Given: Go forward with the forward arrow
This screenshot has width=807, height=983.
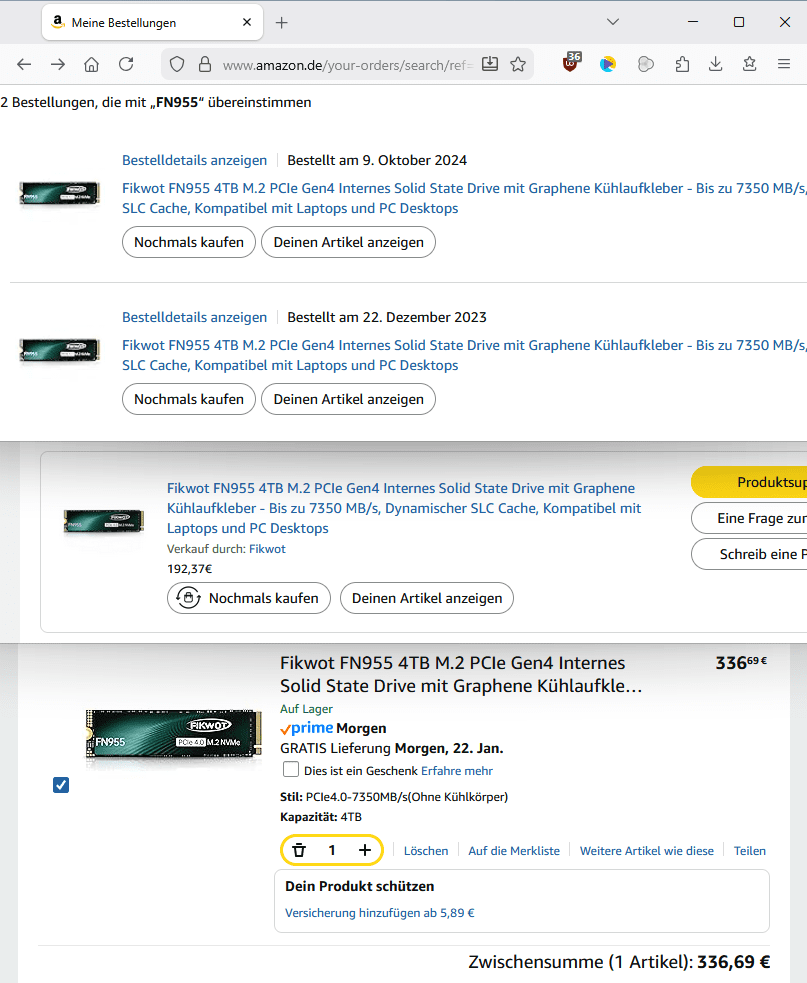Looking at the screenshot, I should (x=58, y=64).
